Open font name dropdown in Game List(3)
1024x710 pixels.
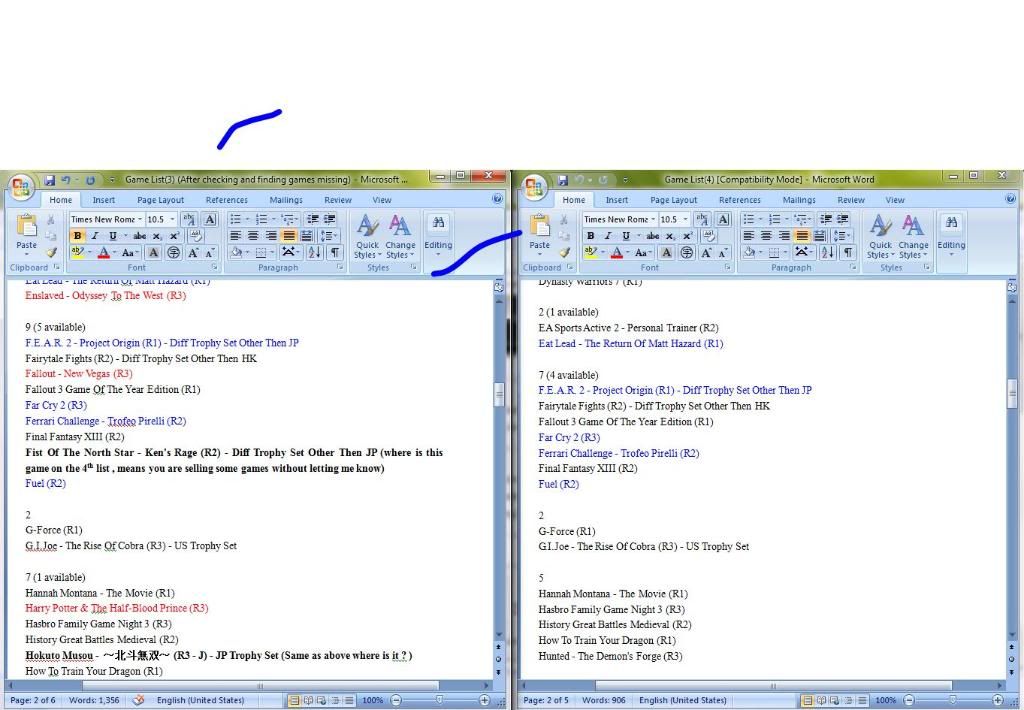[x=139, y=219]
